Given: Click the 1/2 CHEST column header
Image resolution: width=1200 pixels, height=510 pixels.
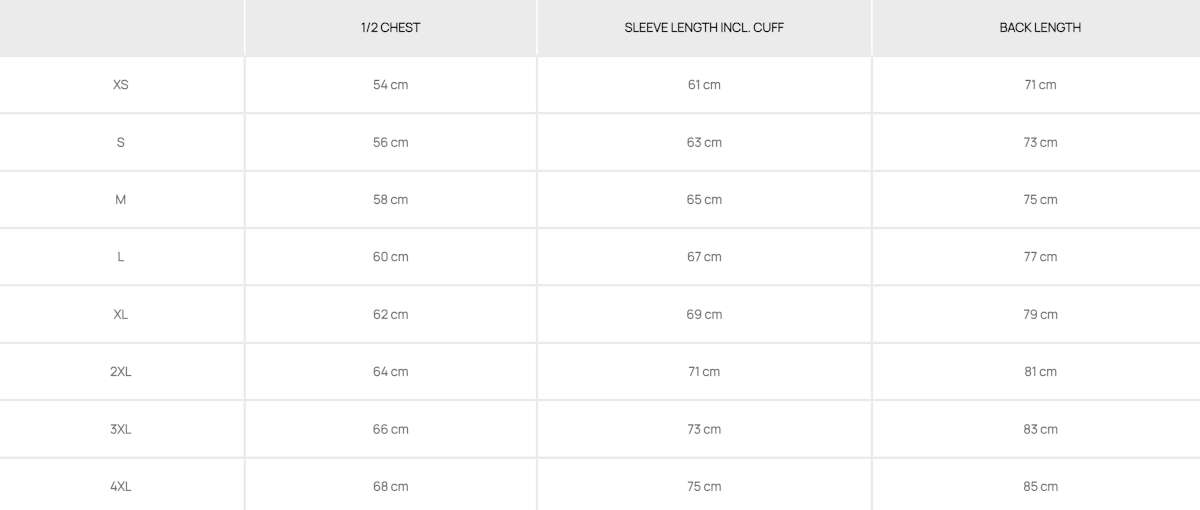Looking at the screenshot, I should pyautogui.click(x=390, y=28).
